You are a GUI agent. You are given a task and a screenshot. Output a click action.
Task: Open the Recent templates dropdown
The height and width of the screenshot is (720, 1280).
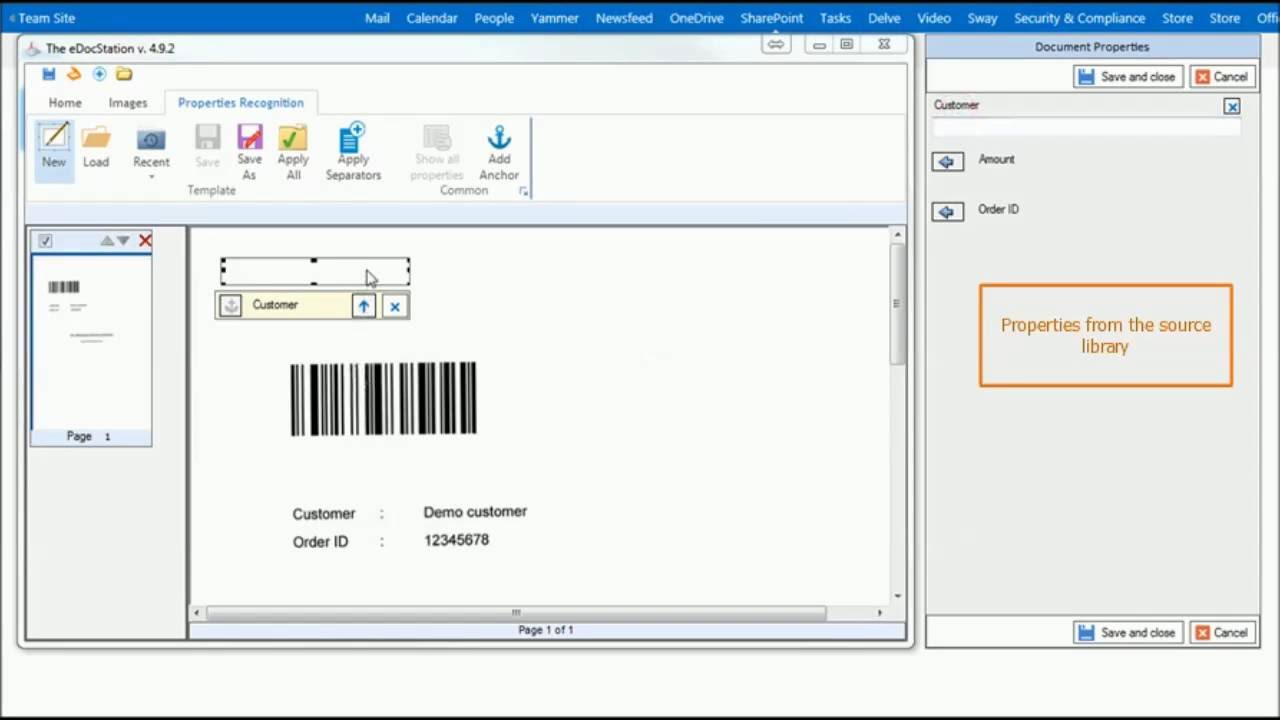151,152
